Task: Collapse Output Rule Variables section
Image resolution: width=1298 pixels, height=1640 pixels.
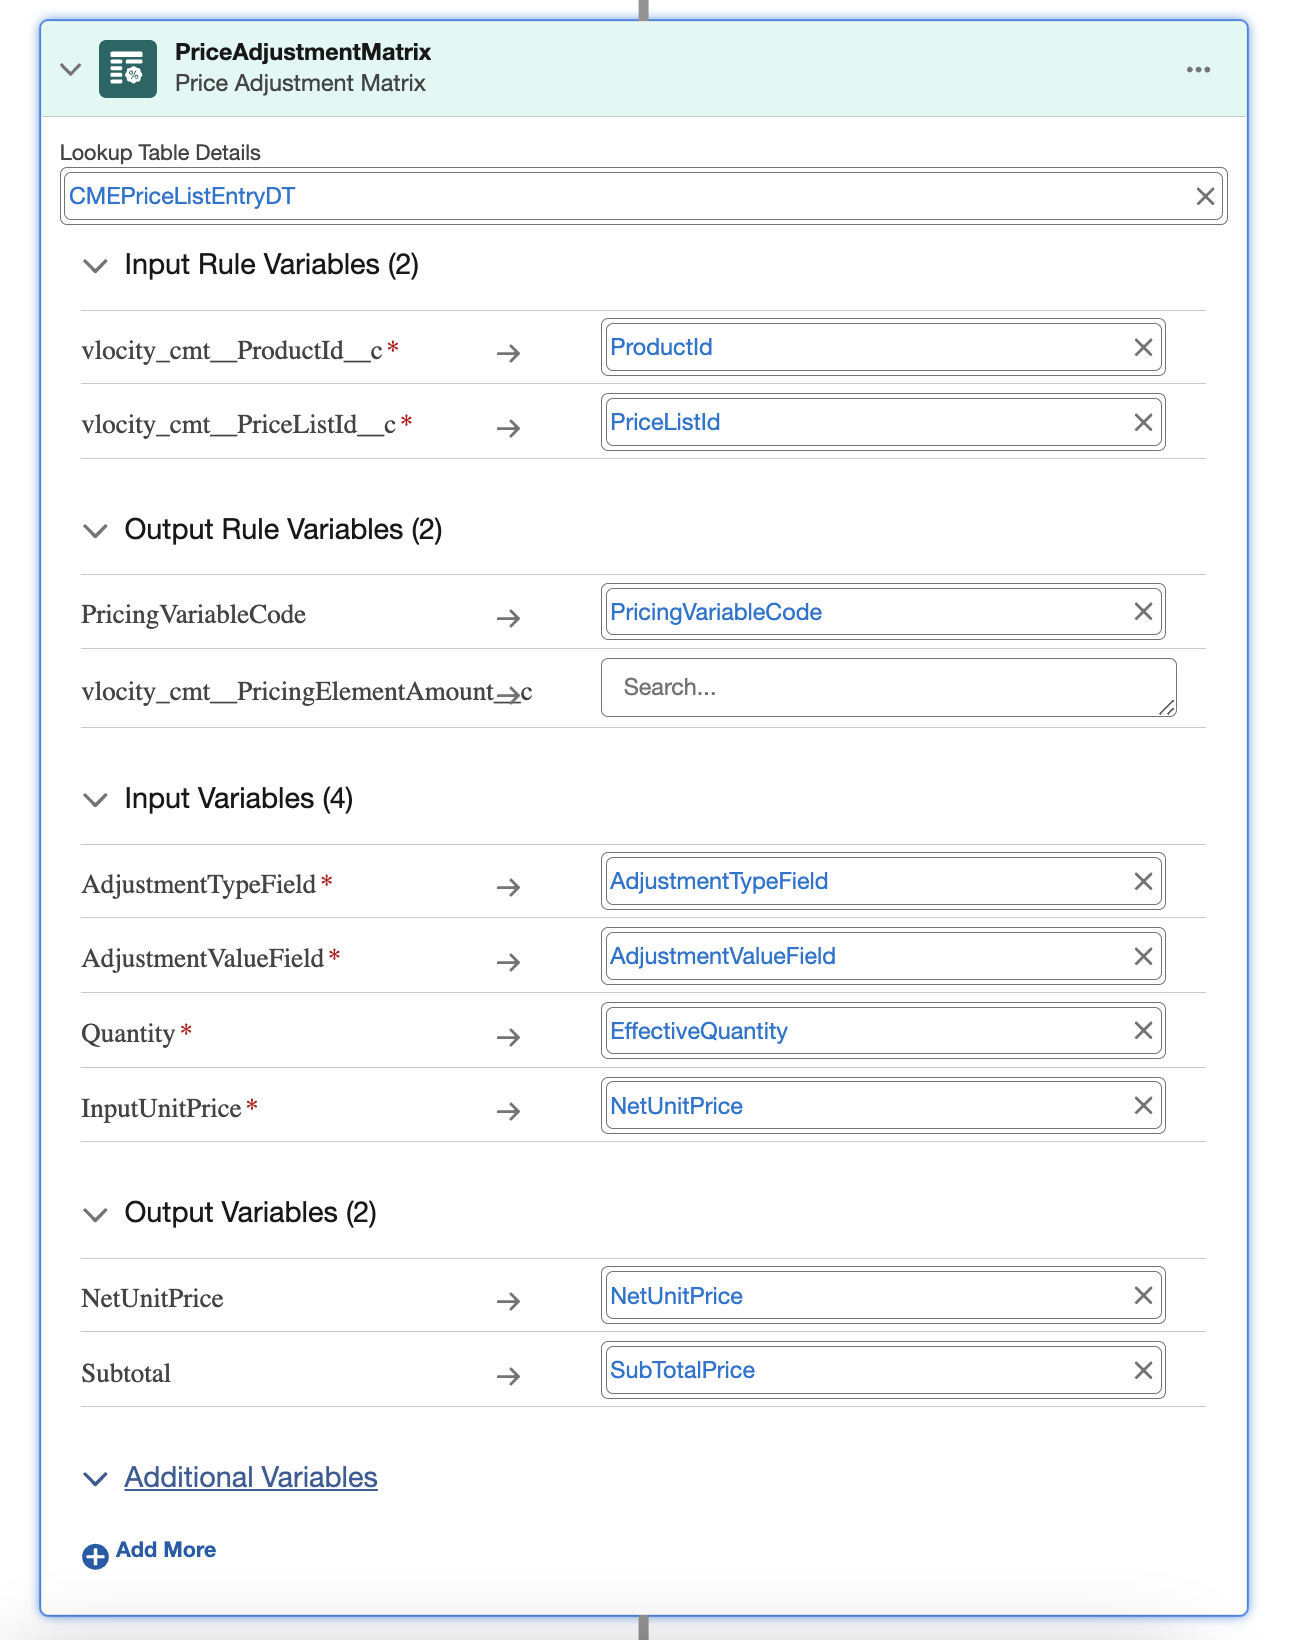Action: click(x=95, y=531)
